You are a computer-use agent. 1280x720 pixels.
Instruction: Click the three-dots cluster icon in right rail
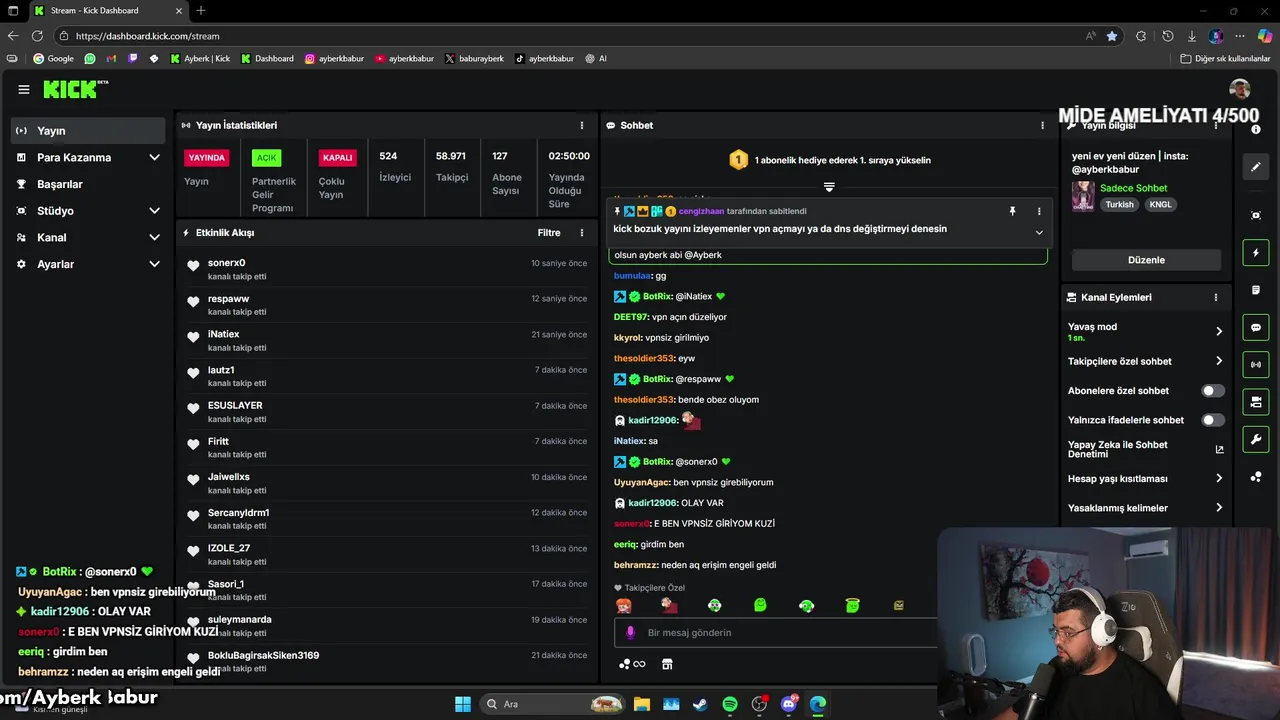click(1256, 477)
